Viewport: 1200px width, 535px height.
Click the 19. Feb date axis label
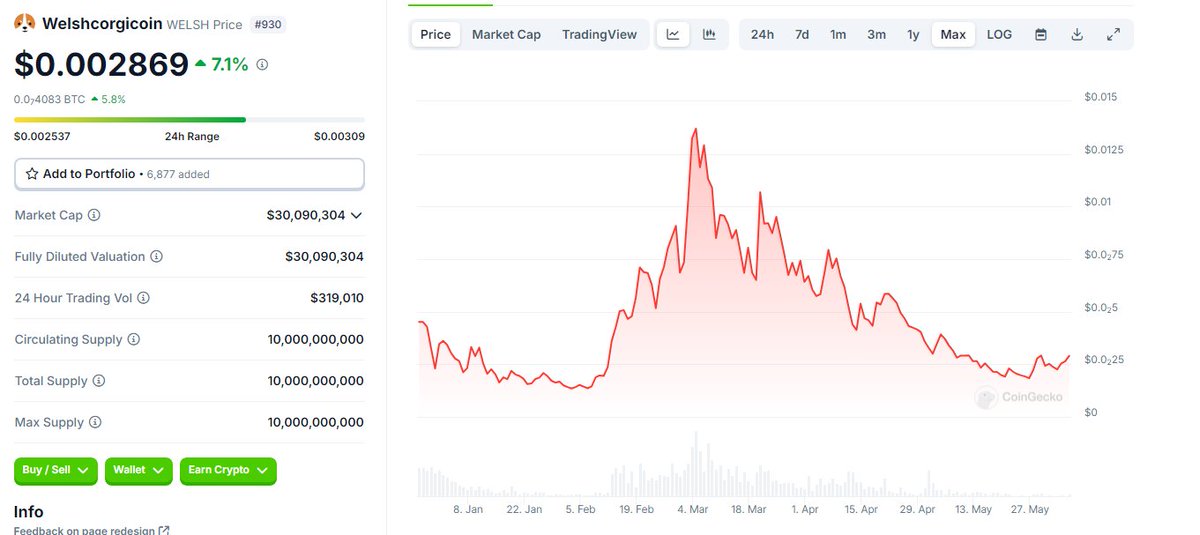(x=636, y=509)
